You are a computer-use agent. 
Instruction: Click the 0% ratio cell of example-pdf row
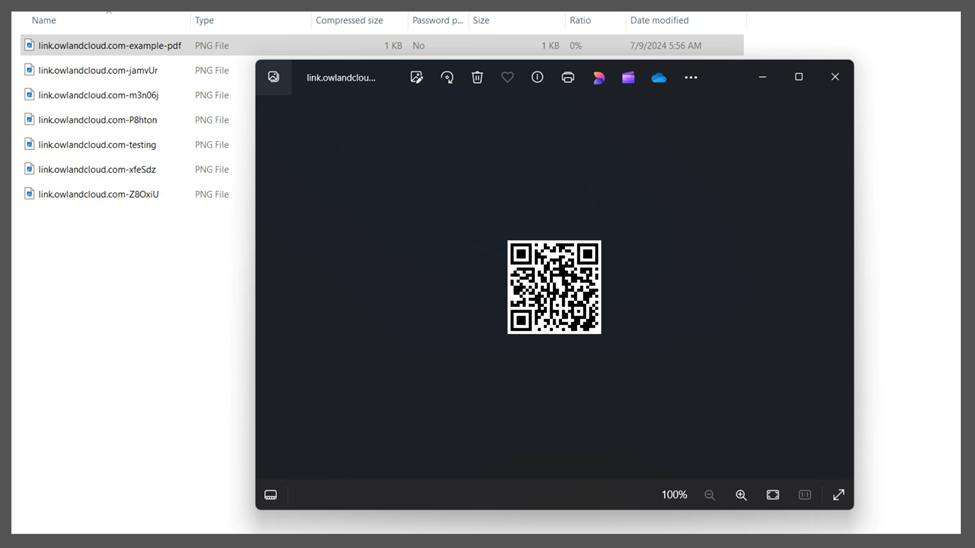[x=576, y=45]
